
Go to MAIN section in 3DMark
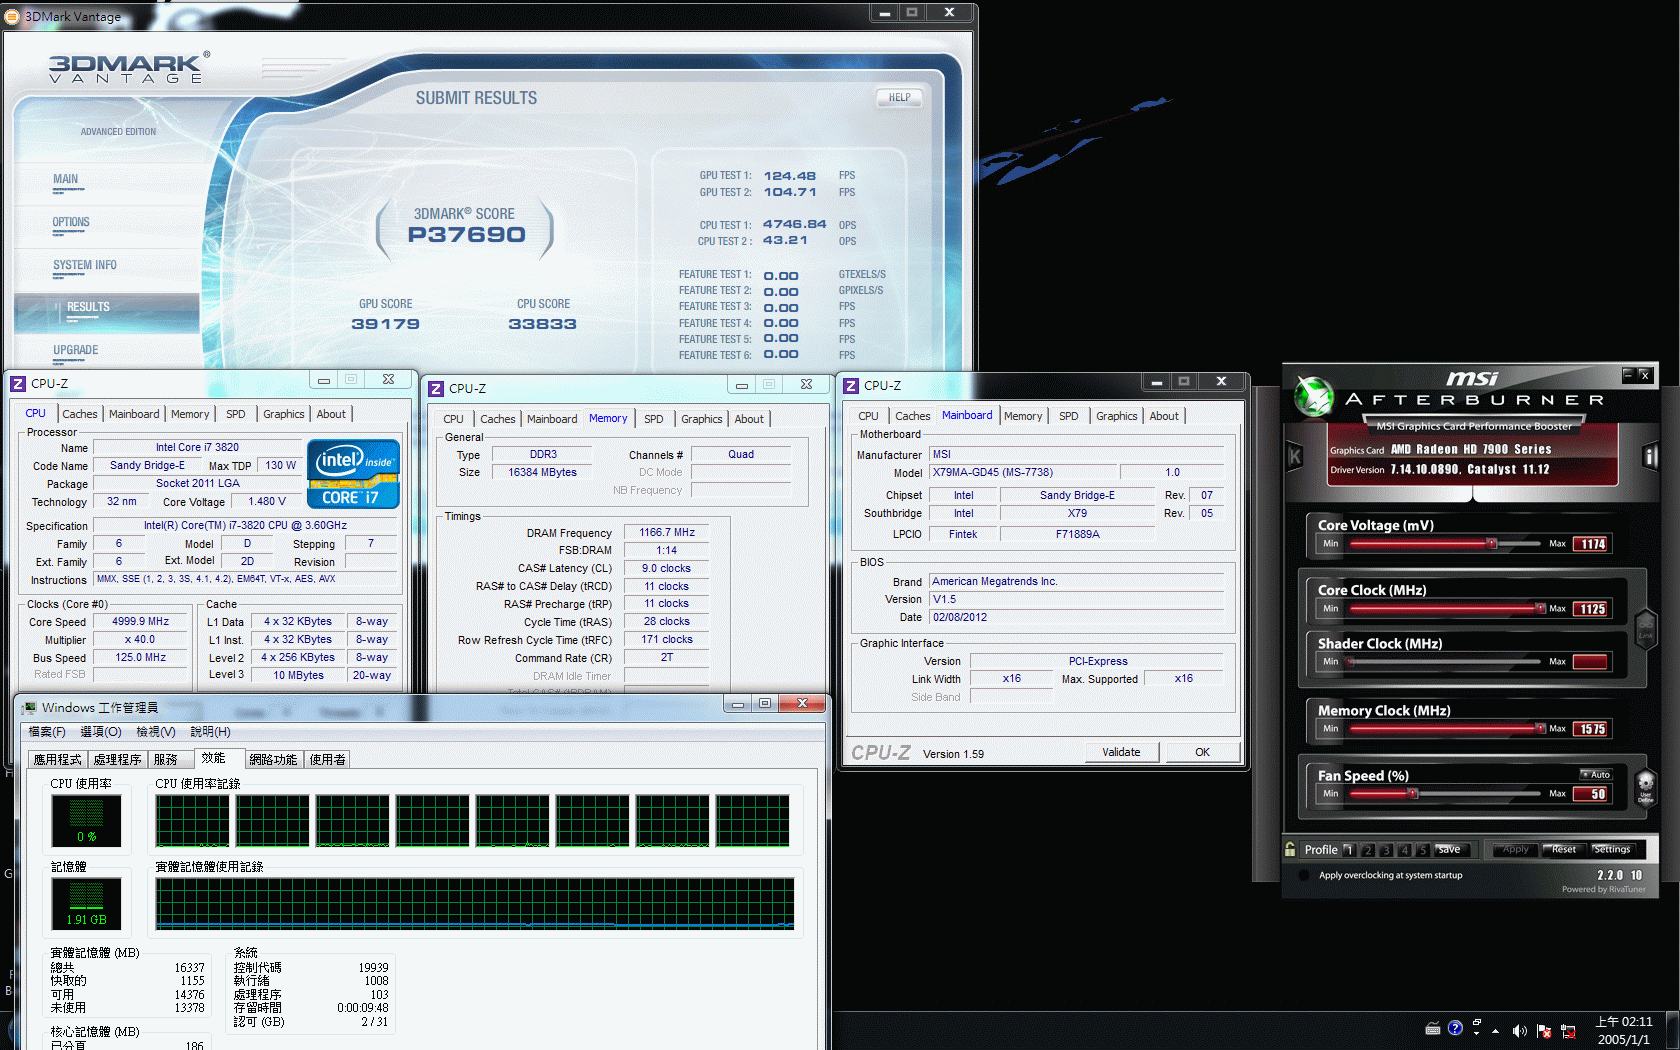coord(66,179)
